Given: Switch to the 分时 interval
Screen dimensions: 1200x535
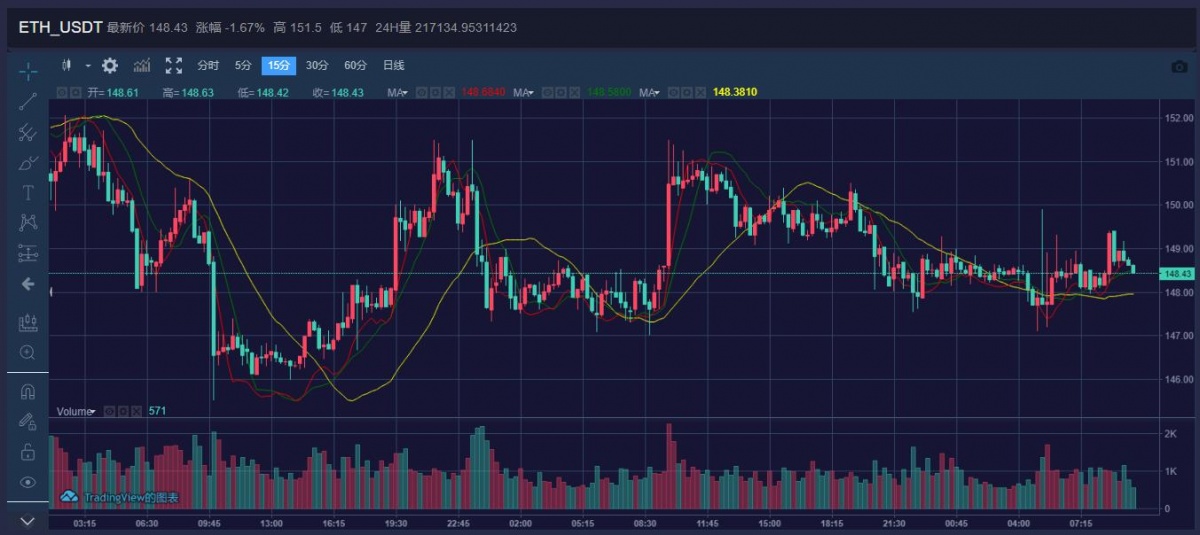Looking at the screenshot, I should coord(208,65).
